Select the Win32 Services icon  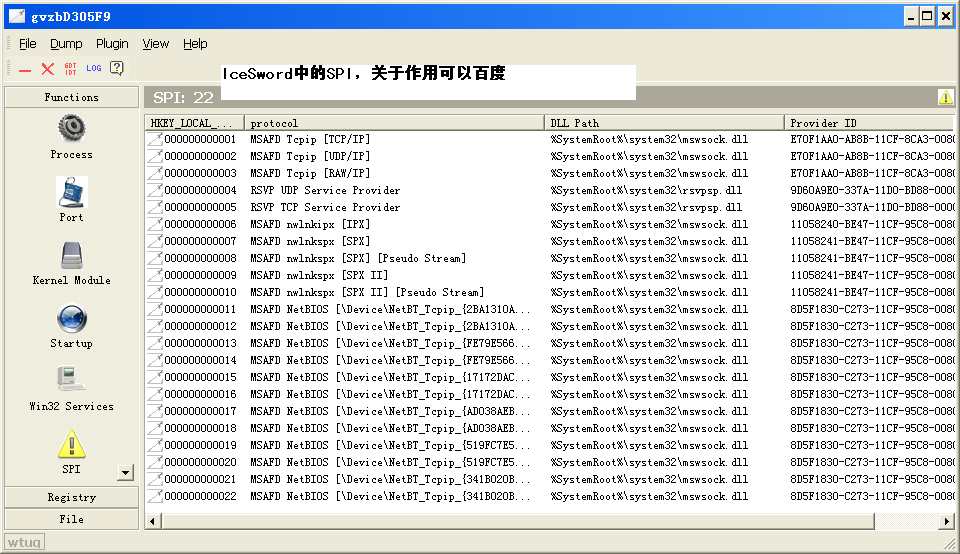click(x=72, y=380)
